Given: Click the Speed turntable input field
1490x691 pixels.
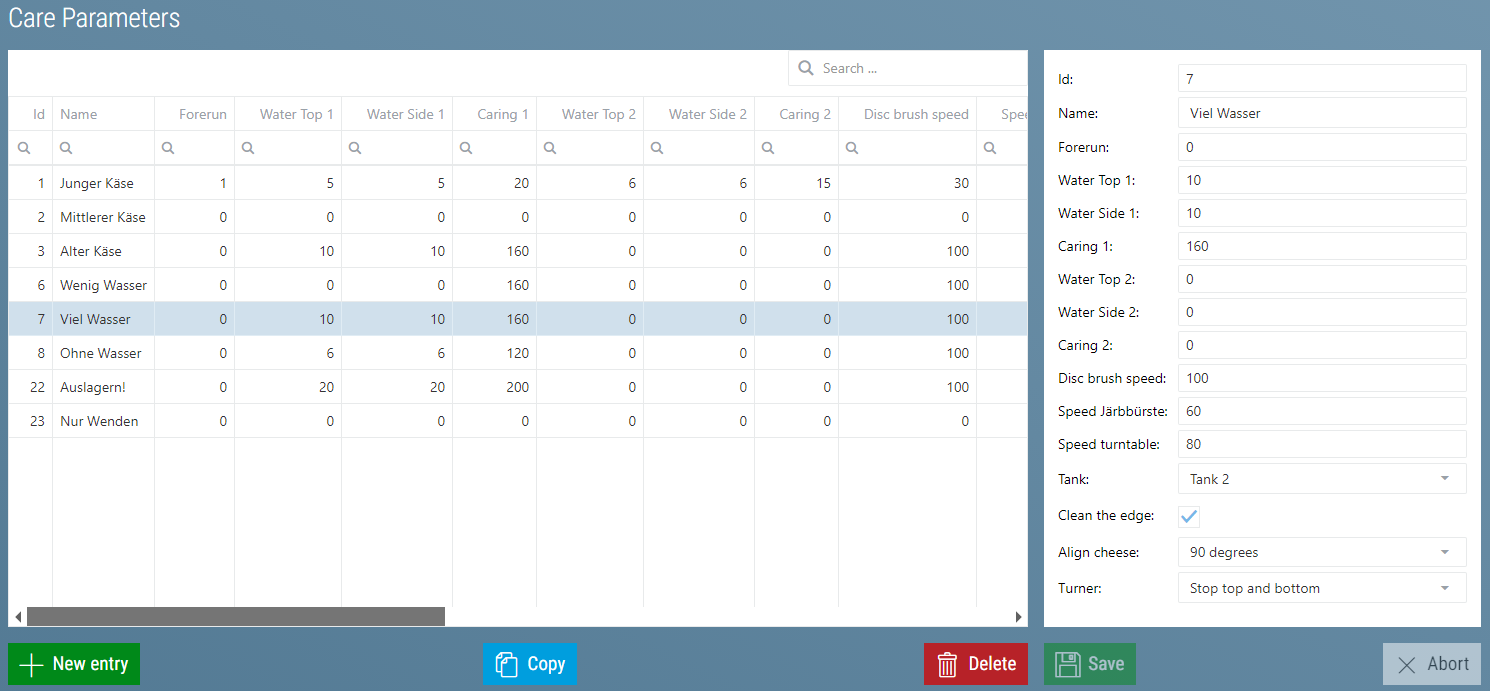Looking at the screenshot, I should click(1321, 444).
